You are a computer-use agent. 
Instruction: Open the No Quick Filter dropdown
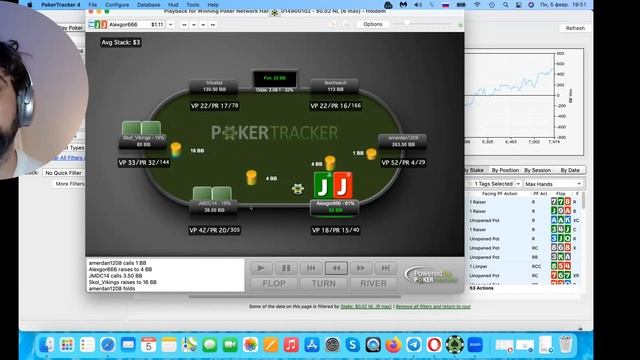[63, 173]
